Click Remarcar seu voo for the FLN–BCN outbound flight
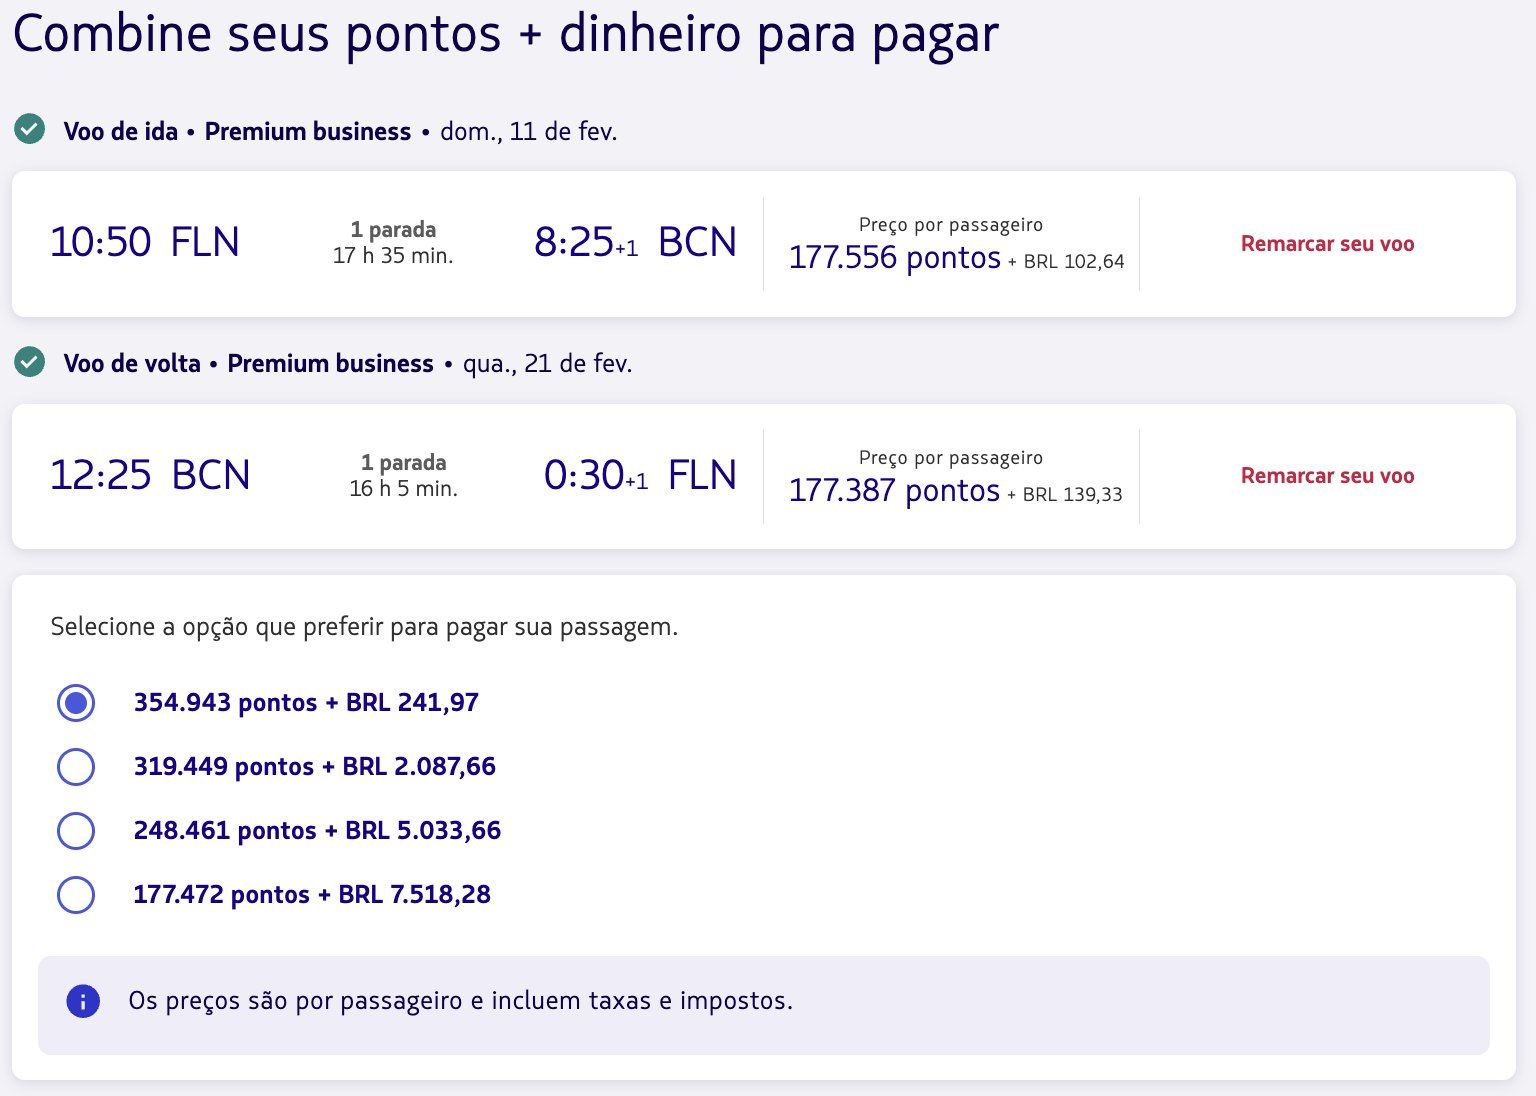 pos(1327,244)
